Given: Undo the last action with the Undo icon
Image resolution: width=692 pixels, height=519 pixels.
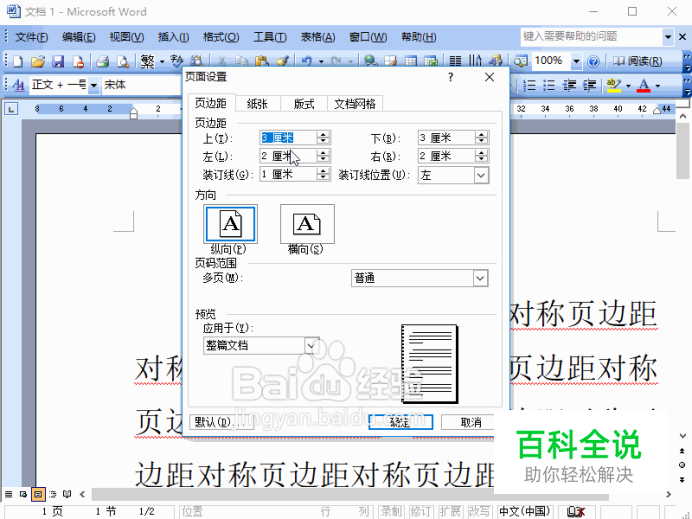Looking at the screenshot, I should pos(307,61).
